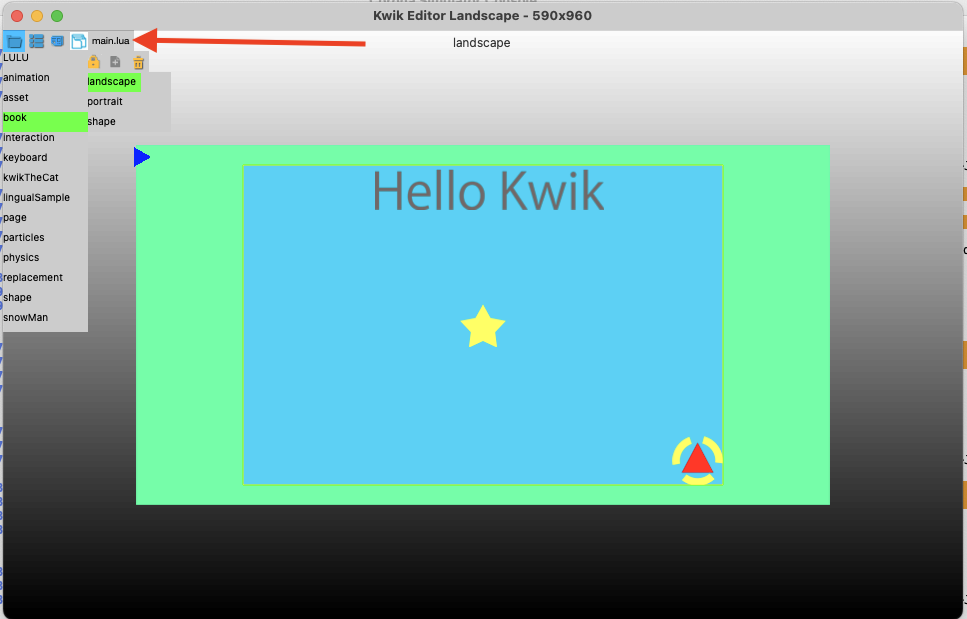Select the shape page under book
Screen dimensions: 967x619
[x=101, y=121]
